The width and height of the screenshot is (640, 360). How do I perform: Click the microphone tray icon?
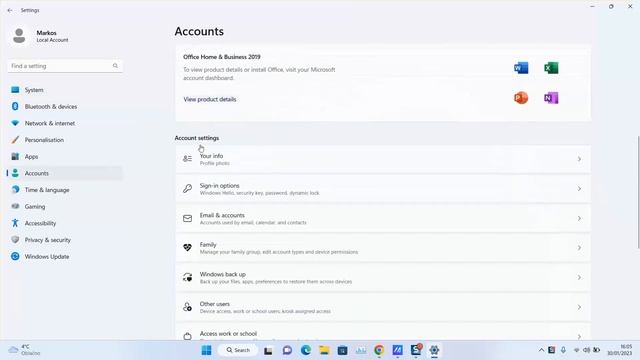563,350
